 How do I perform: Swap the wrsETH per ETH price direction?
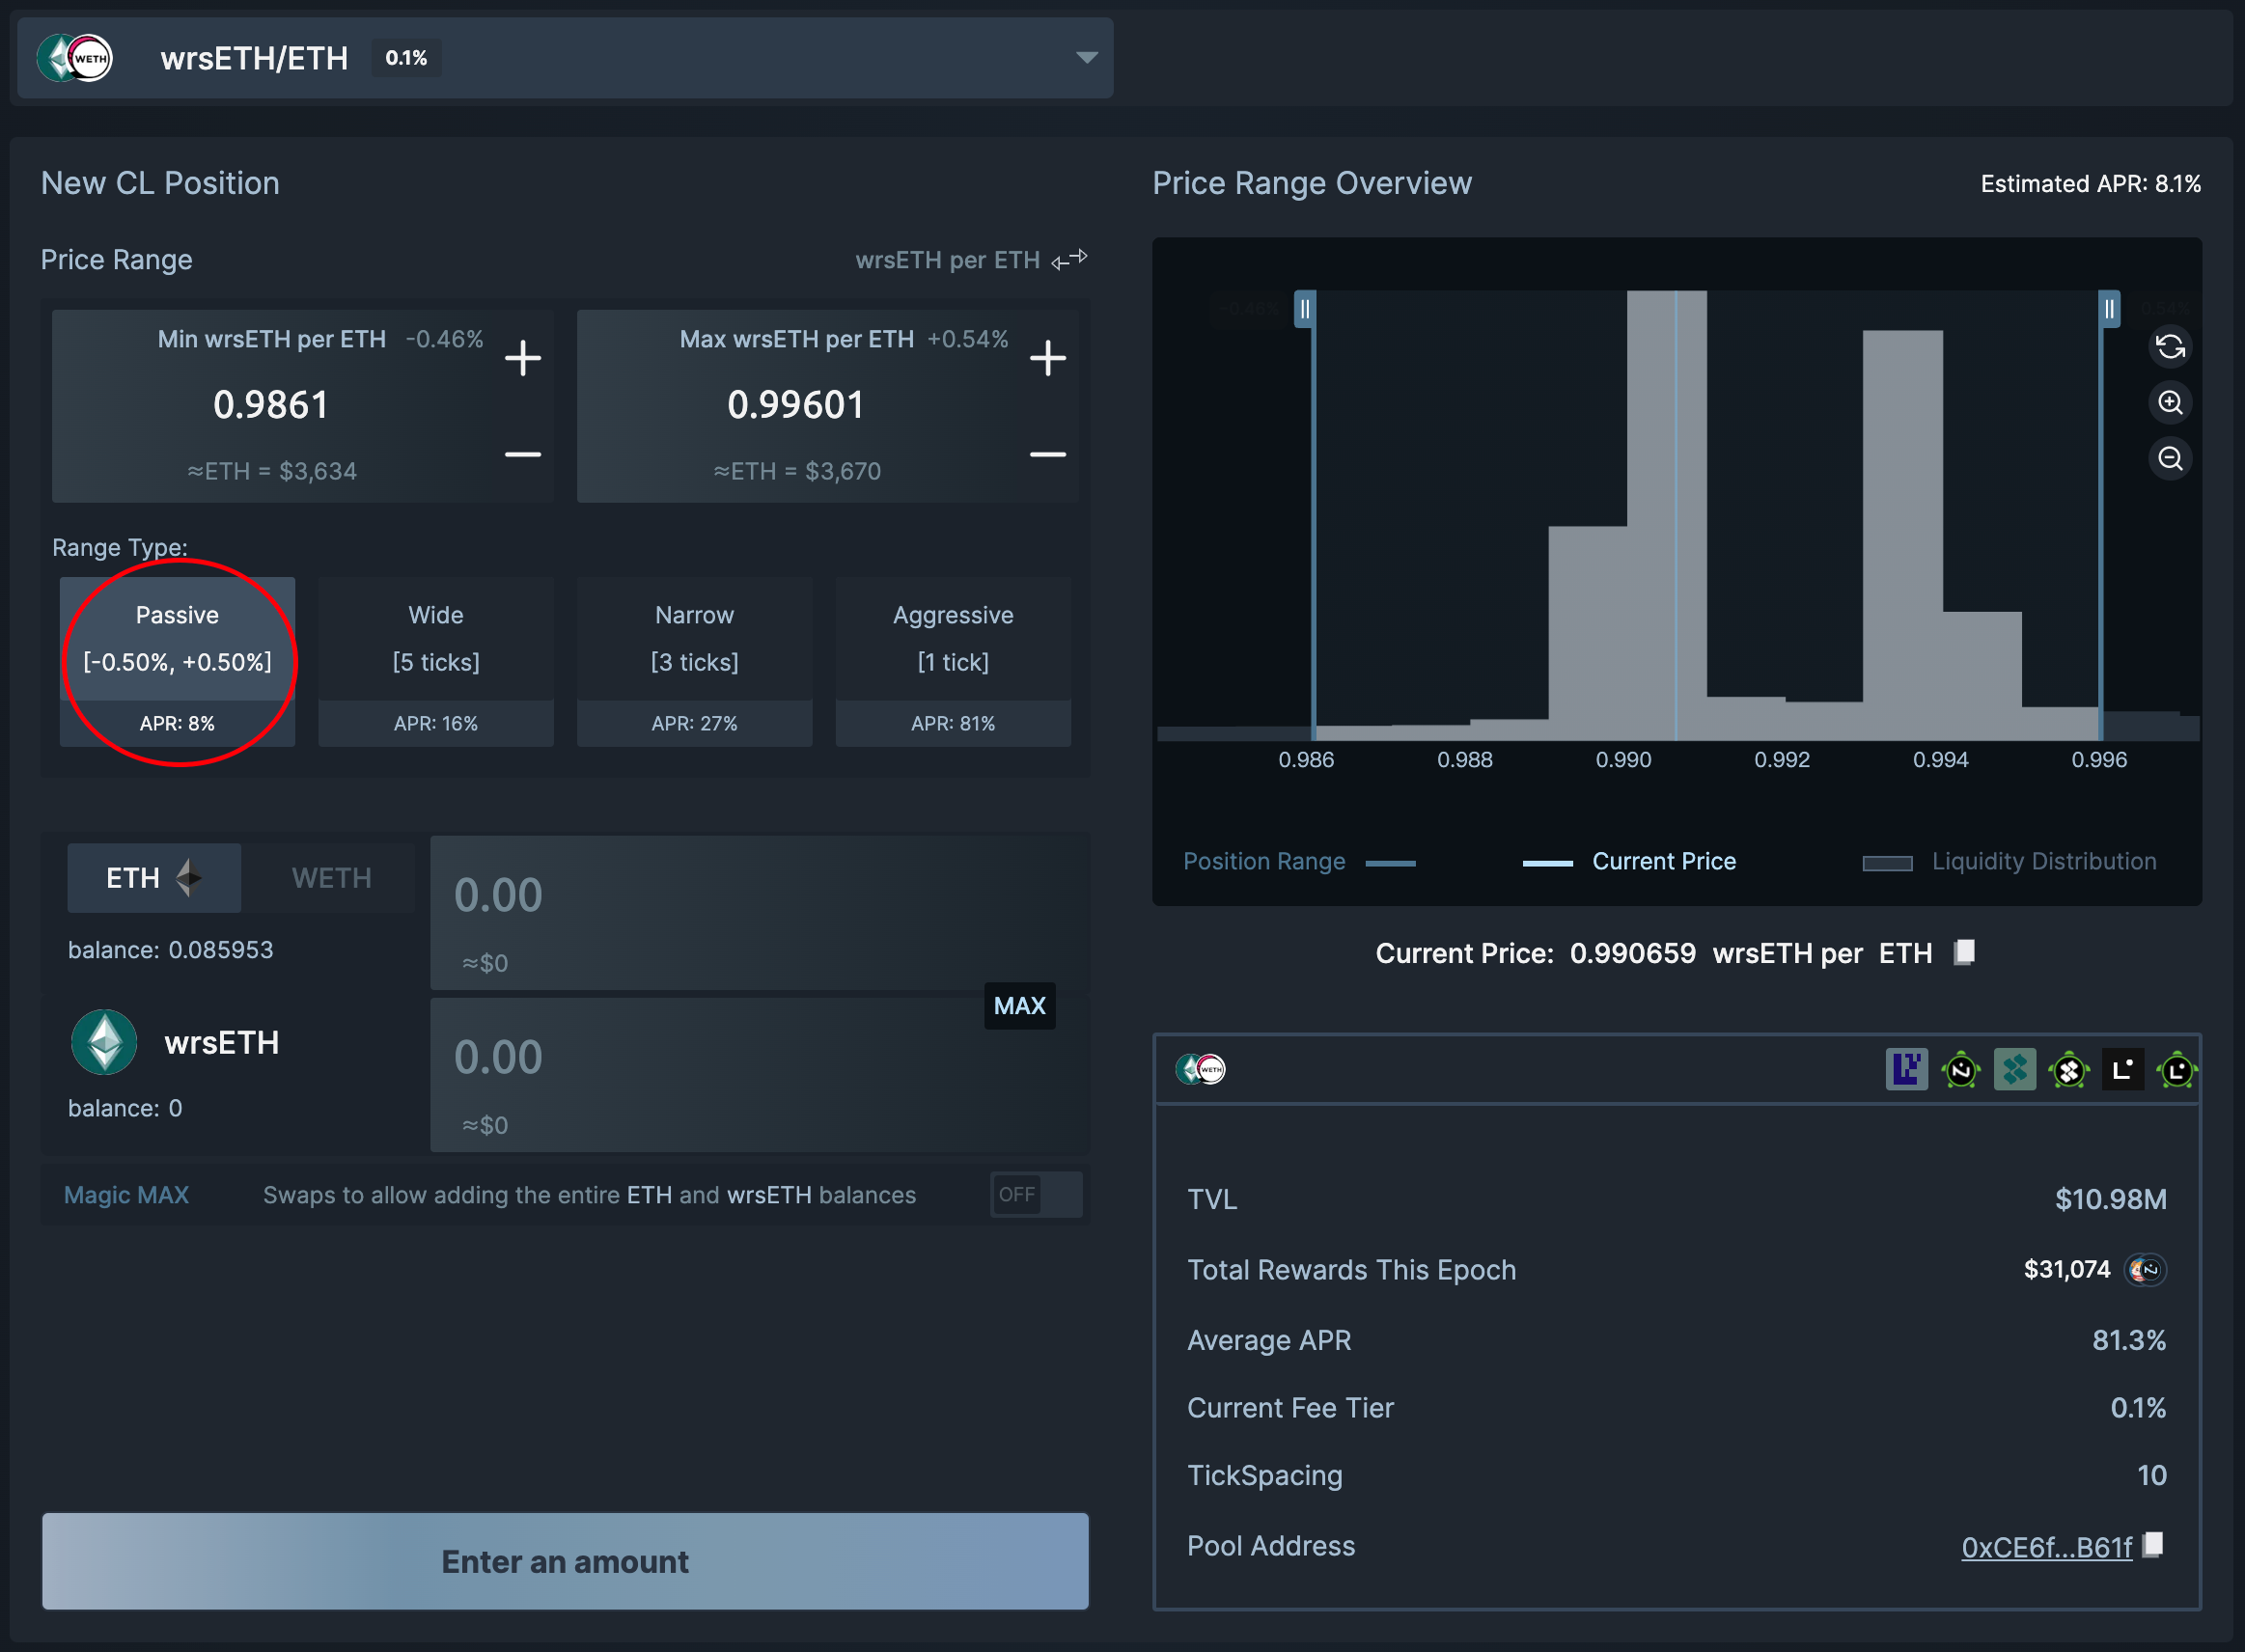point(1069,260)
